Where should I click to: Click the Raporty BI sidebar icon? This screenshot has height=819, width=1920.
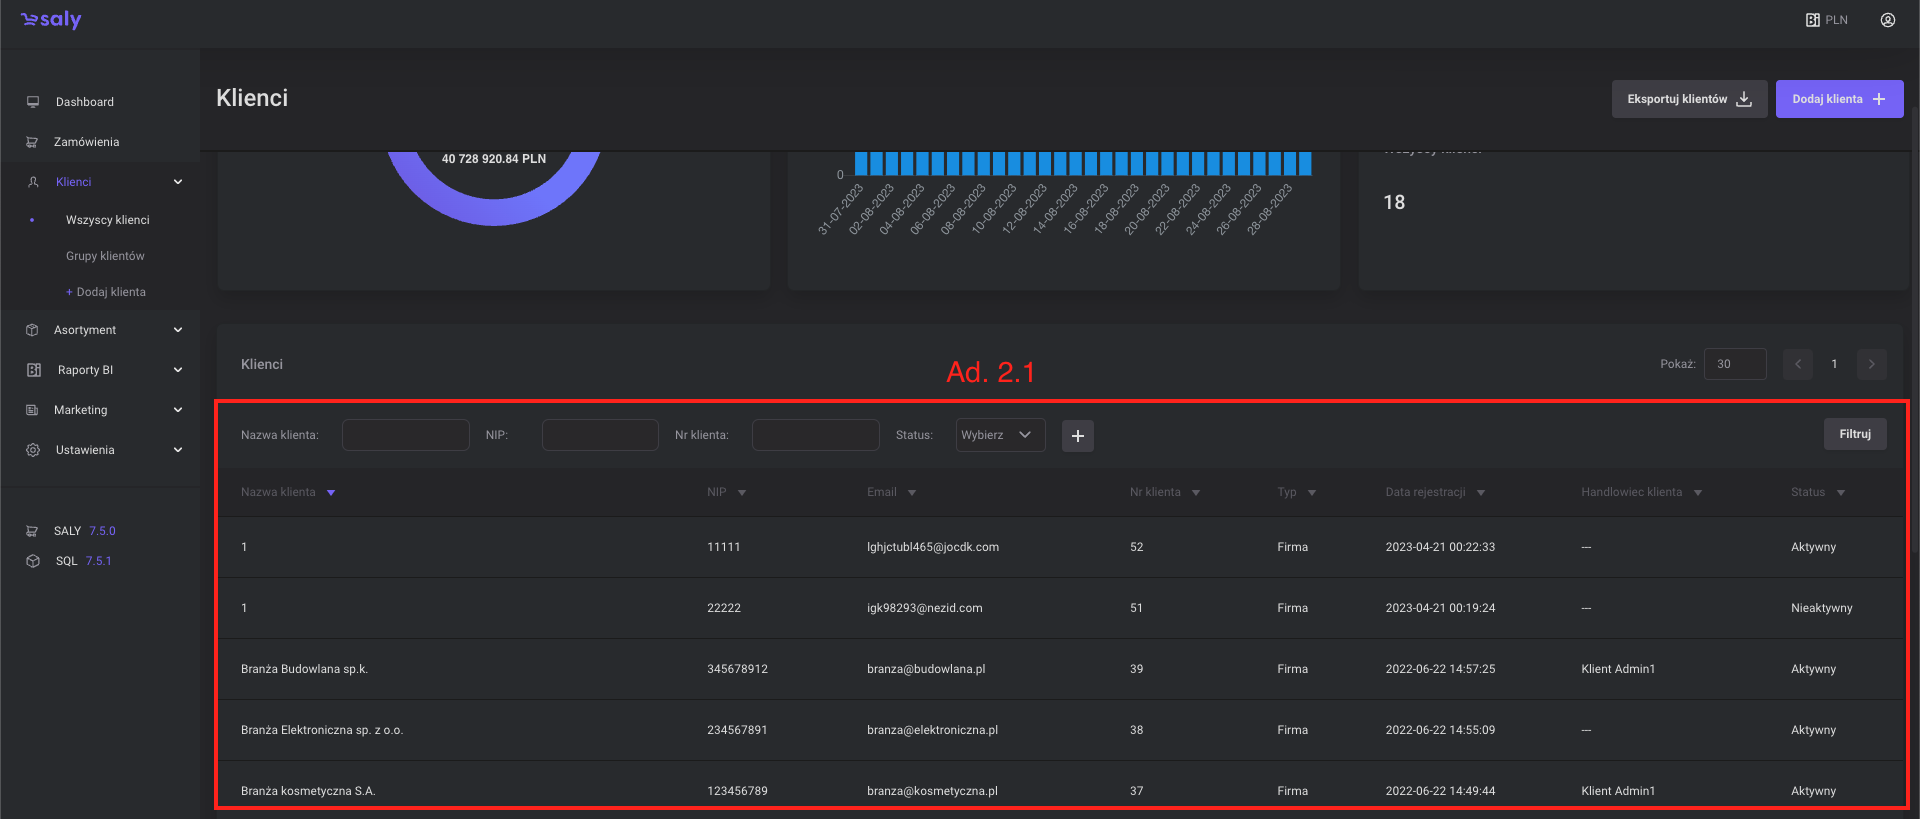tap(33, 370)
